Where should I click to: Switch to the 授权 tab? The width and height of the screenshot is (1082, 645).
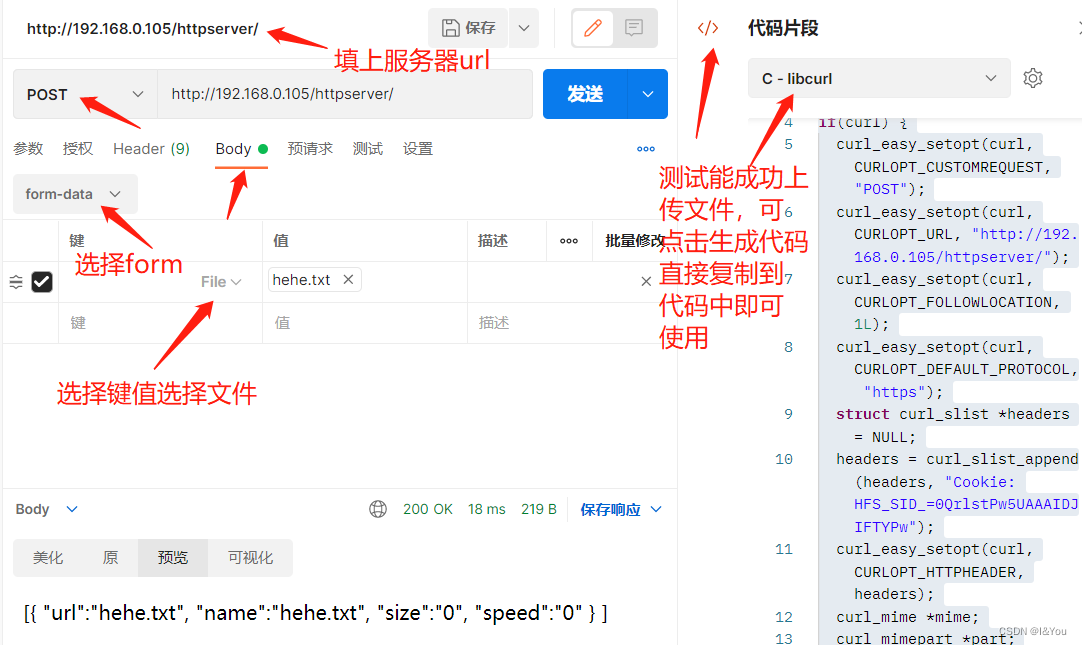tap(77, 149)
